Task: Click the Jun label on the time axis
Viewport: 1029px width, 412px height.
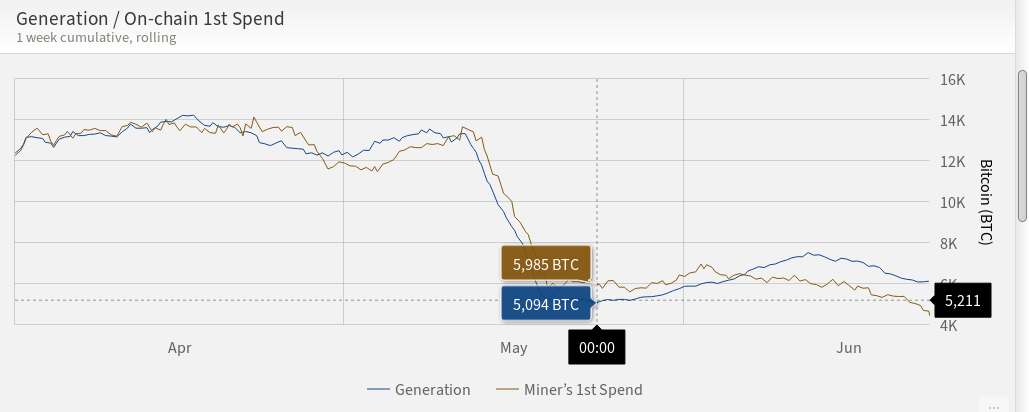Action: (849, 348)
